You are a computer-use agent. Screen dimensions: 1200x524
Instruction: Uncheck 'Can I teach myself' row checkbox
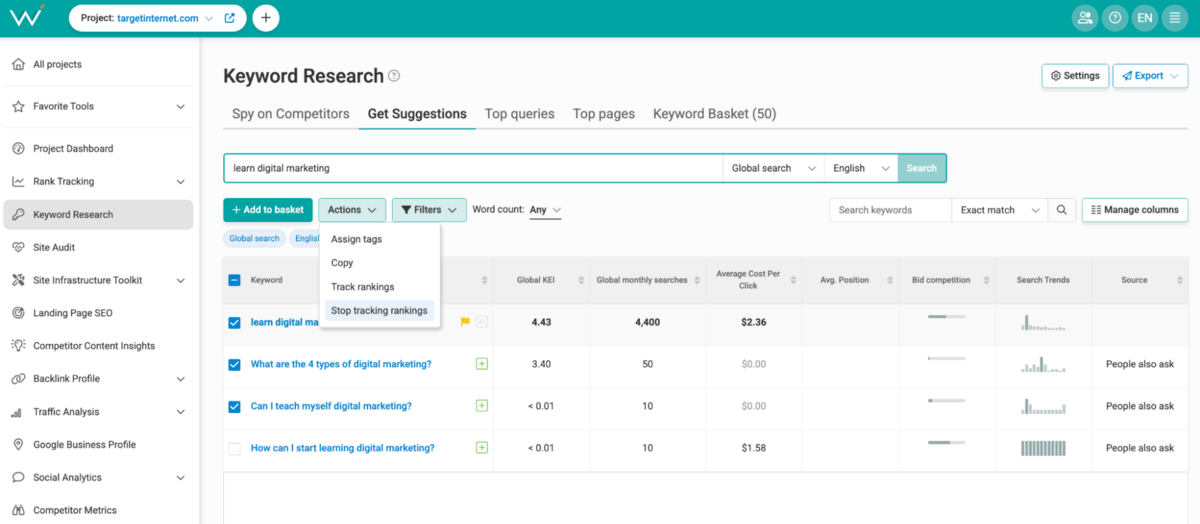point(234,406)
